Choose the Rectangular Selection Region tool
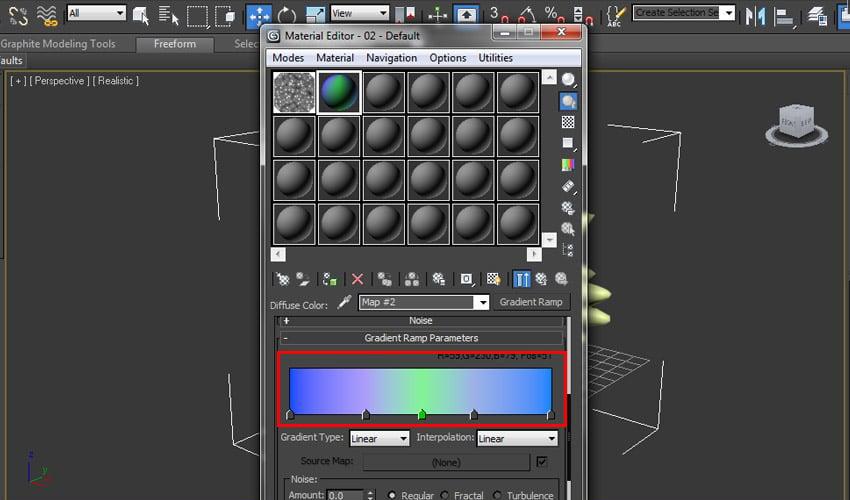The height and width of the screenshot is (500, 850). point(197,16)
